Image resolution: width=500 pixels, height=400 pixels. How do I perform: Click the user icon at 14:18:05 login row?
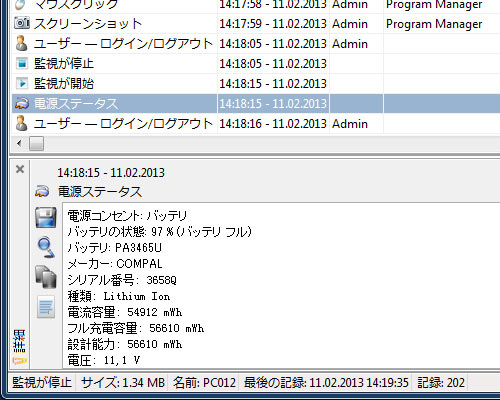(22, 44)
